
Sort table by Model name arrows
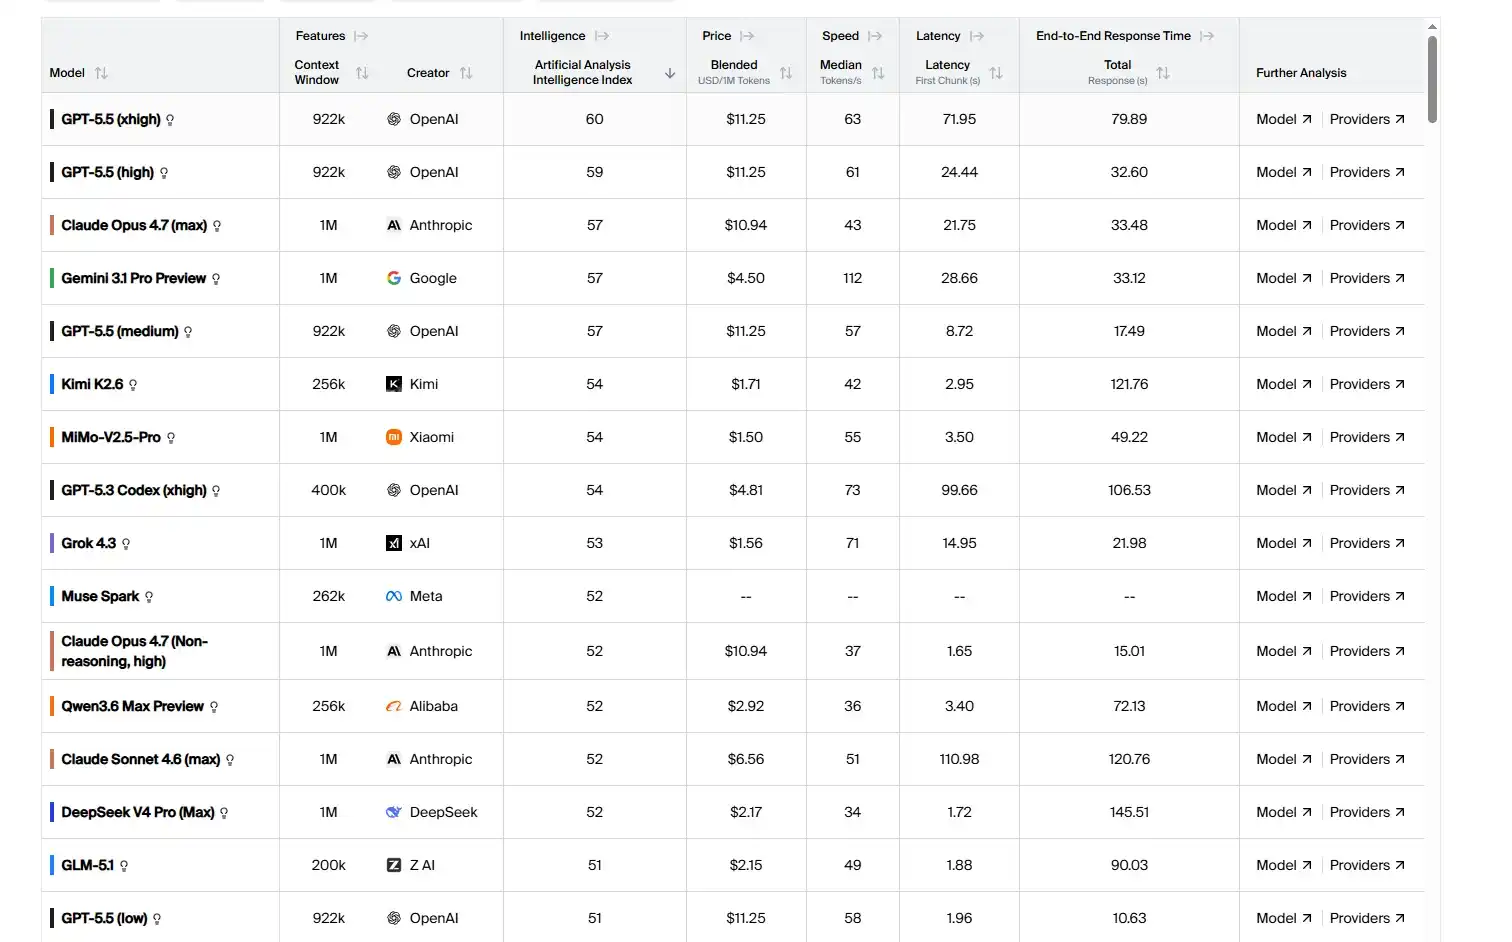(x=101, y=73)
